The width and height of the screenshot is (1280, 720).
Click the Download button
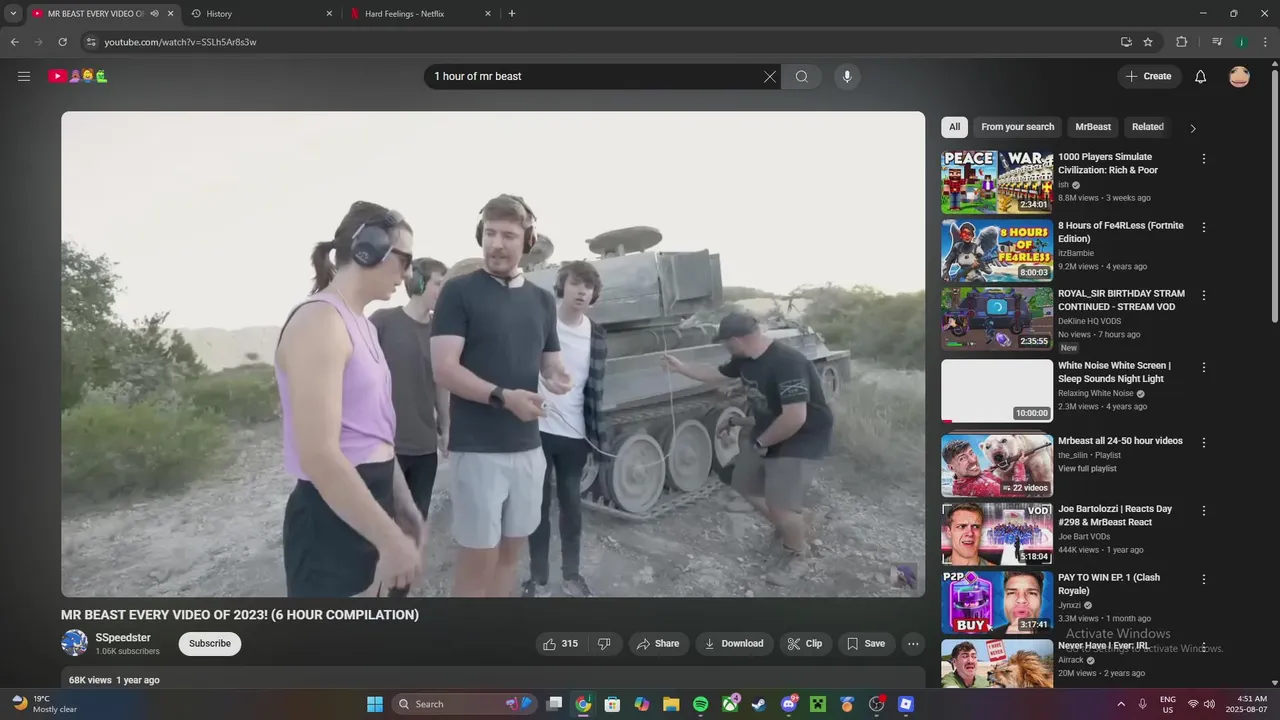point(734,644)
